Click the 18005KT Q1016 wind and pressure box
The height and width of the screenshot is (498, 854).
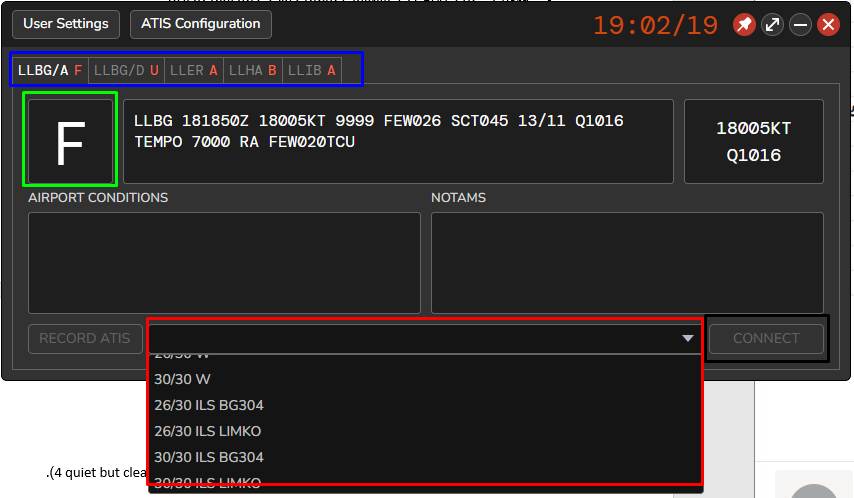point(754,141)
